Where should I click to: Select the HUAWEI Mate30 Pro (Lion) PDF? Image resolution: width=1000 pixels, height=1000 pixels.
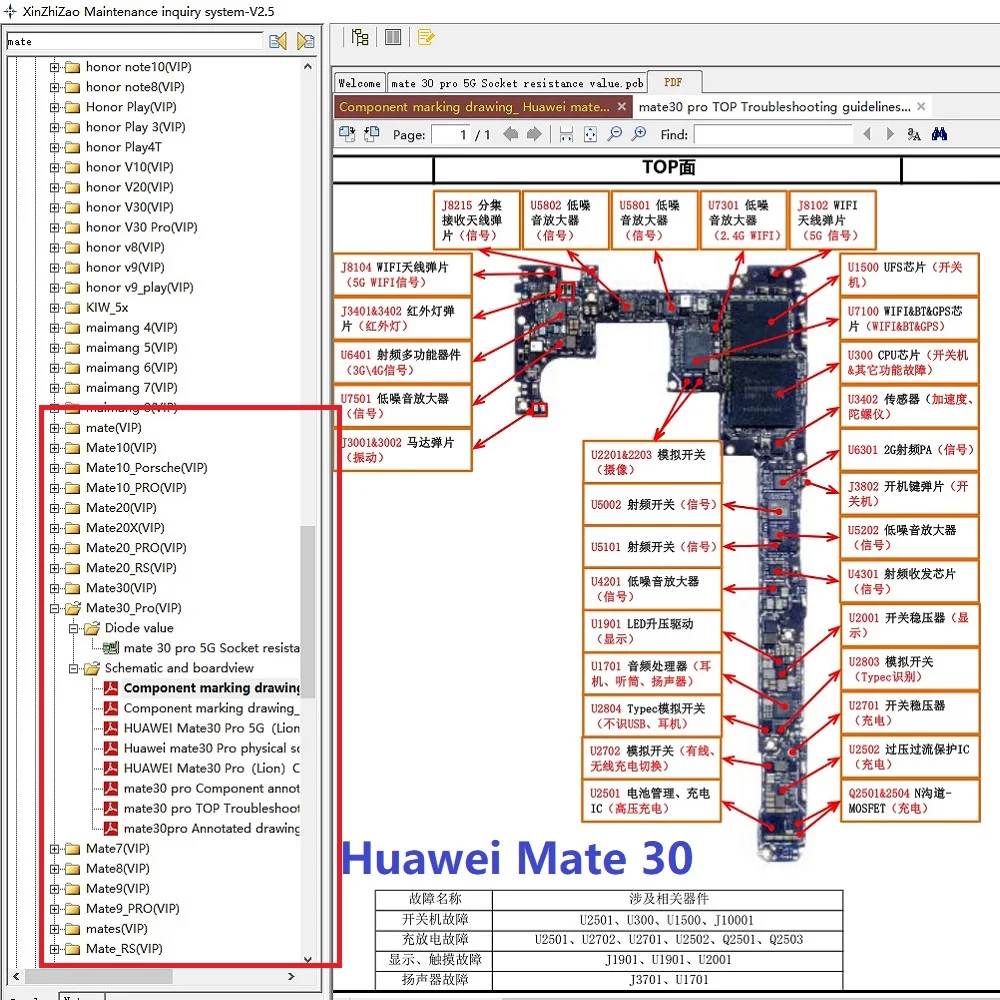pos(211,768)
